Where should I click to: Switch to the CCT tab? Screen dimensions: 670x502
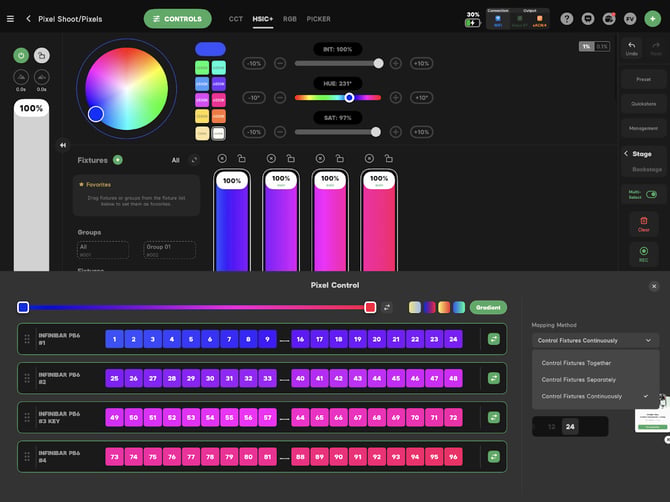click(x=235, y=19)
